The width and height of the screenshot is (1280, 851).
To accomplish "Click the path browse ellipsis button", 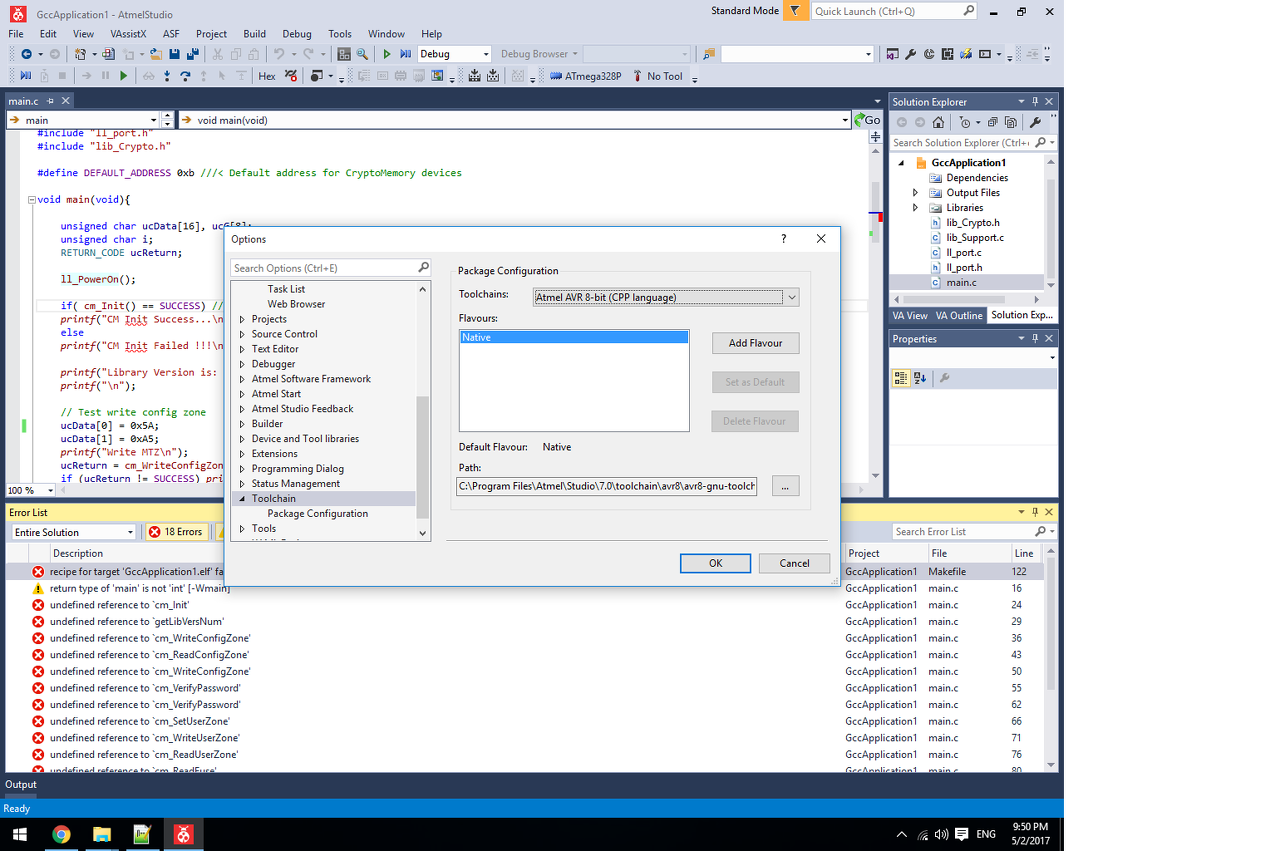I will click(x=785, y=486).
